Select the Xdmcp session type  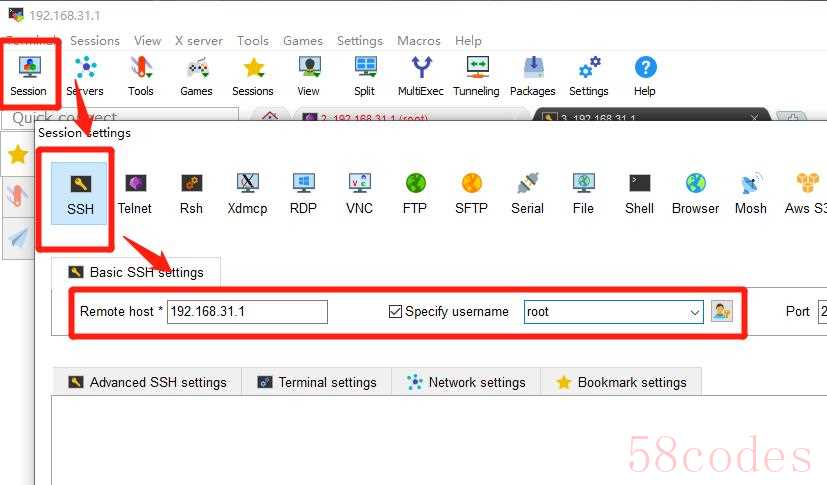click(x=247, y=193)
